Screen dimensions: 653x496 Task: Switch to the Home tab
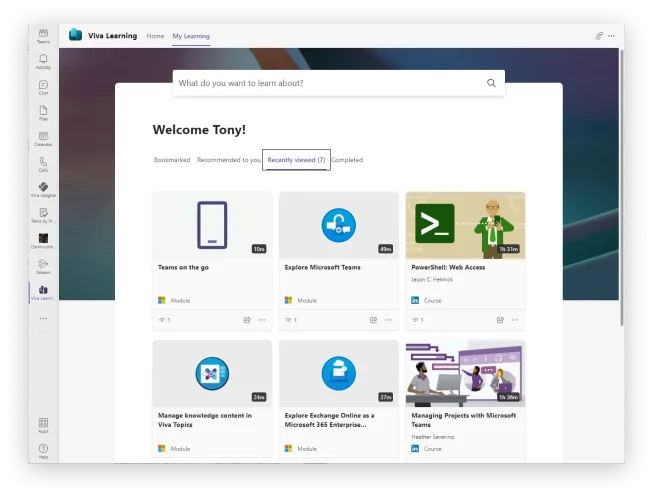tap(155, 36)
